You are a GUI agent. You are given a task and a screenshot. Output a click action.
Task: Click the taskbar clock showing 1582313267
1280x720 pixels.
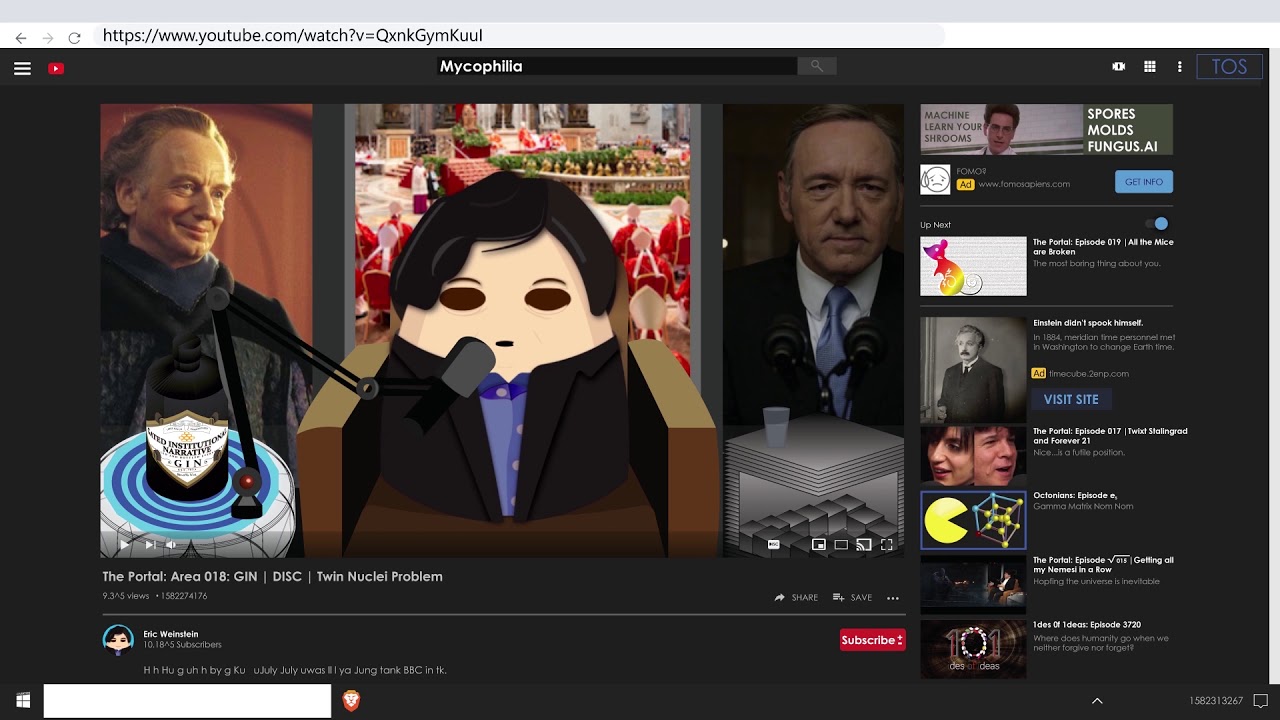click(x=1216, y=701)
